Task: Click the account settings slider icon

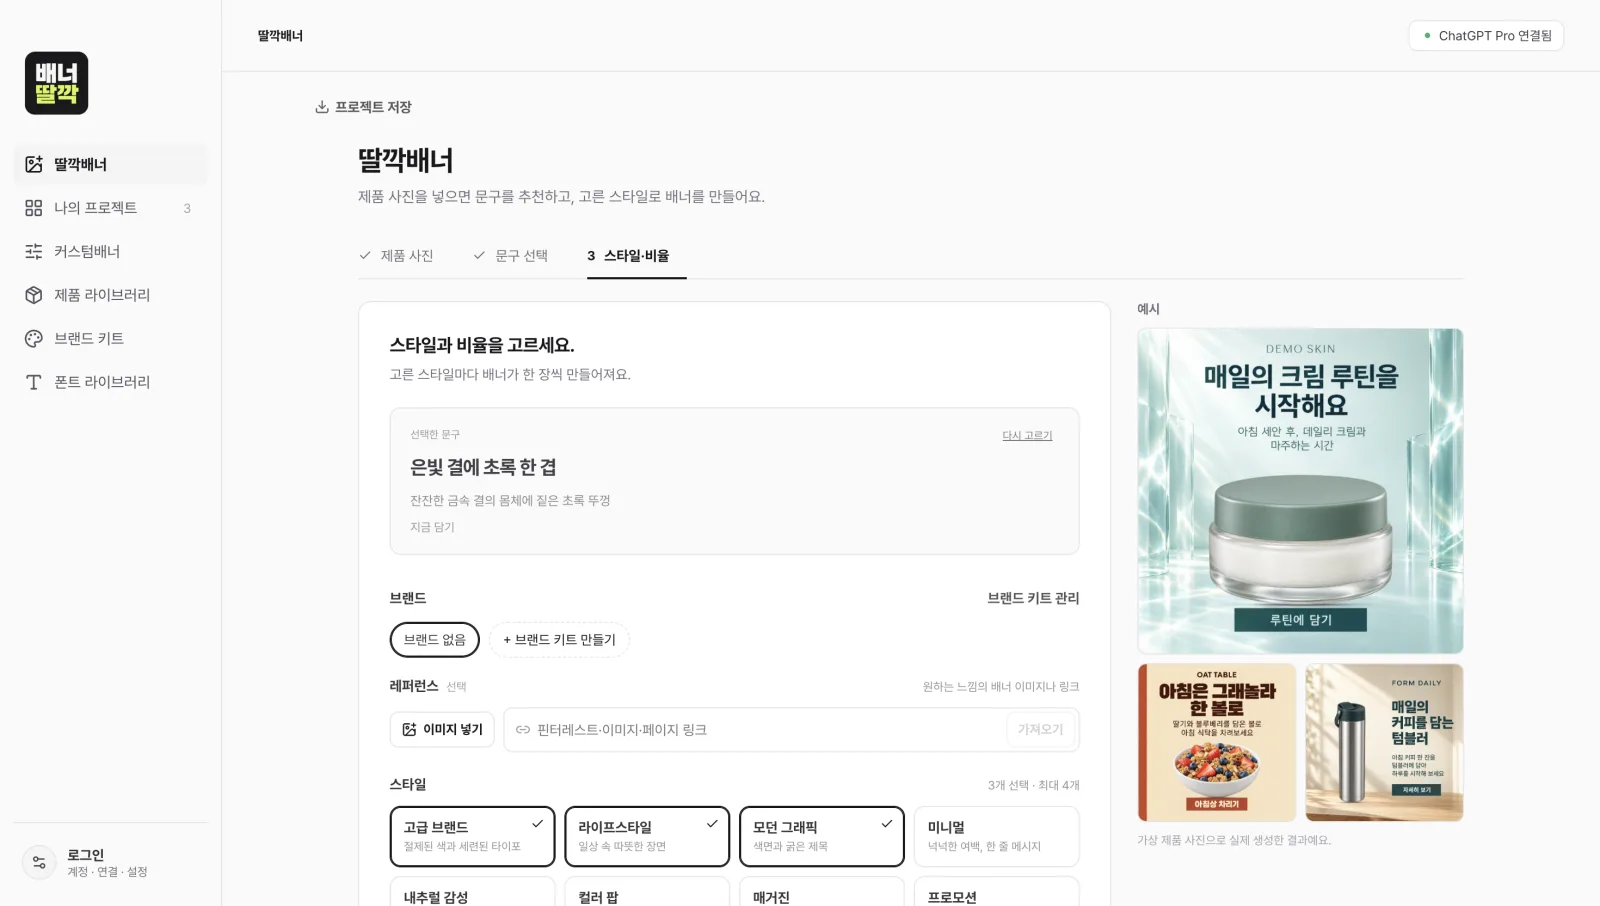Action: pos(39,862)
